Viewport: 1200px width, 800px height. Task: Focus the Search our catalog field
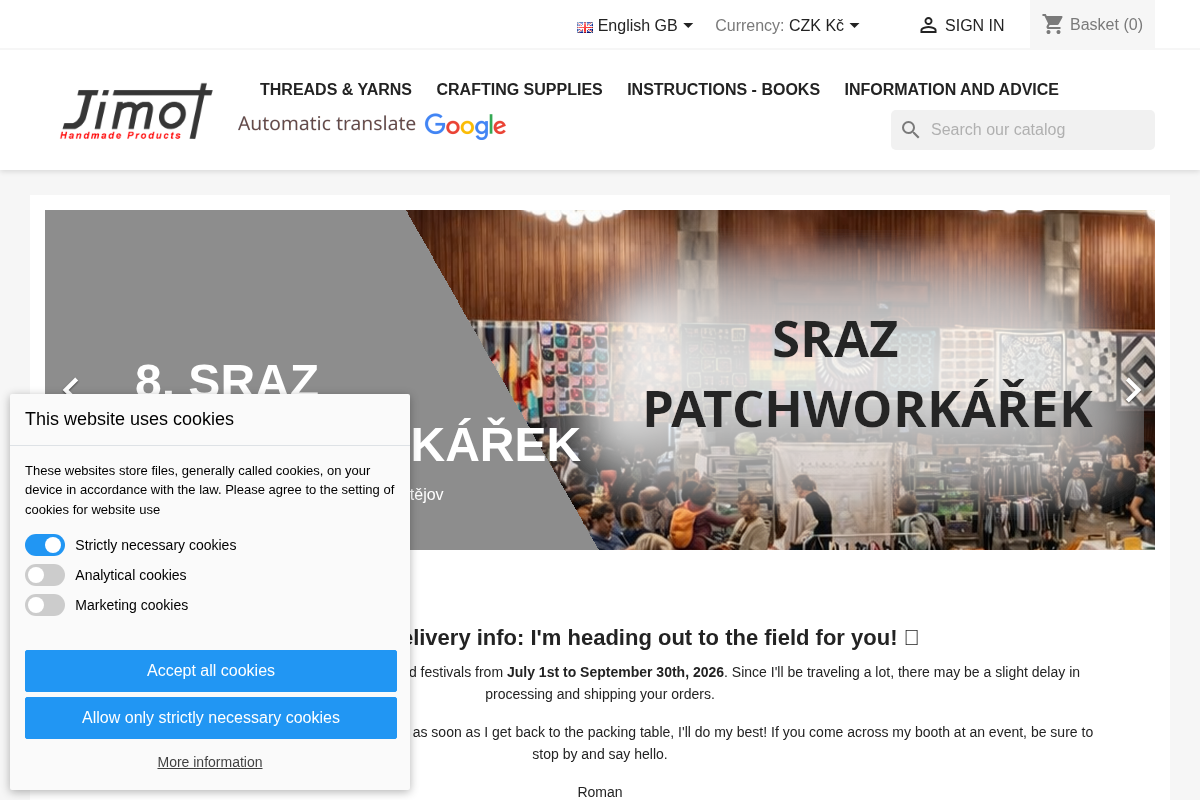[1023, 130]
